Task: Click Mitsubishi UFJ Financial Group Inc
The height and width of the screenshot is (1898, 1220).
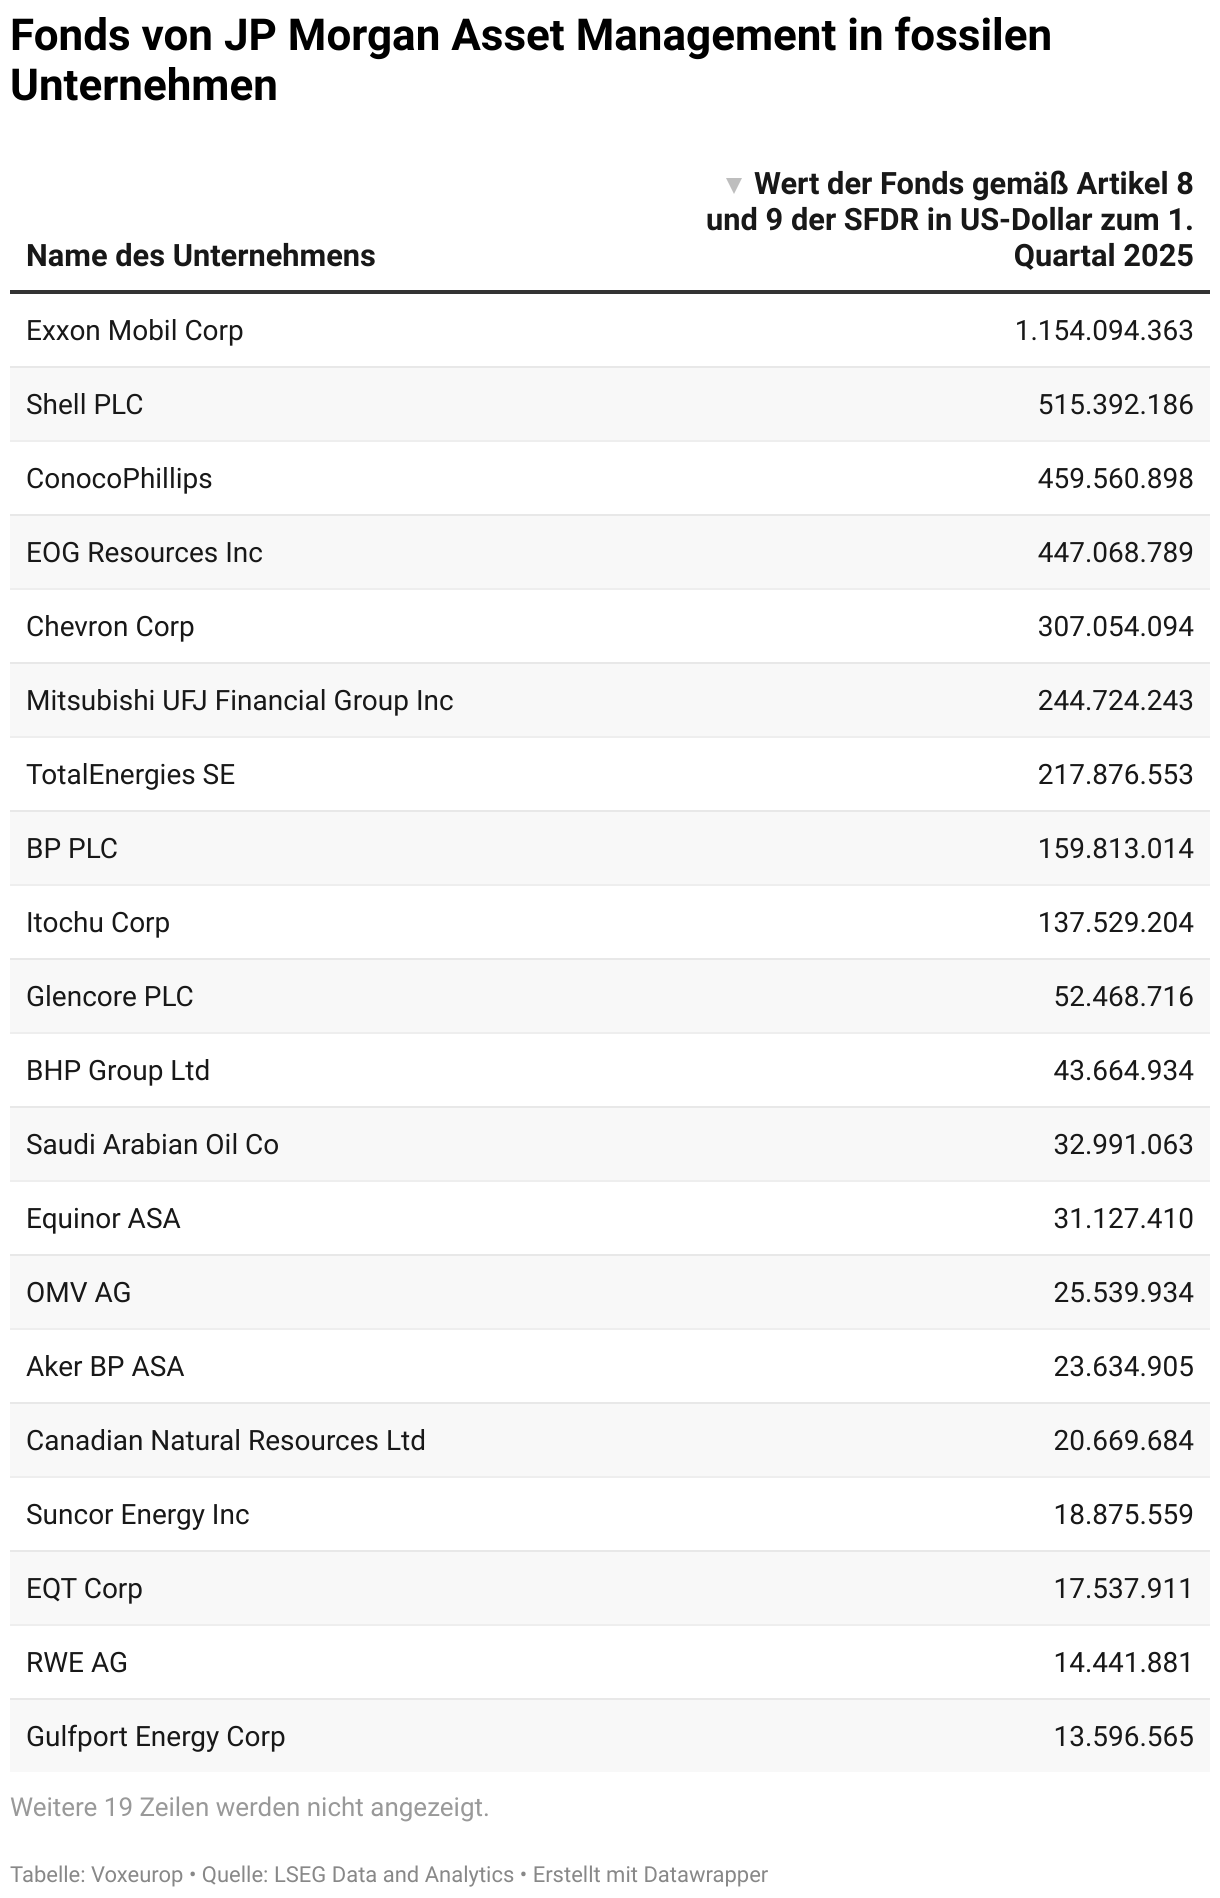Action: pos(239,700)
